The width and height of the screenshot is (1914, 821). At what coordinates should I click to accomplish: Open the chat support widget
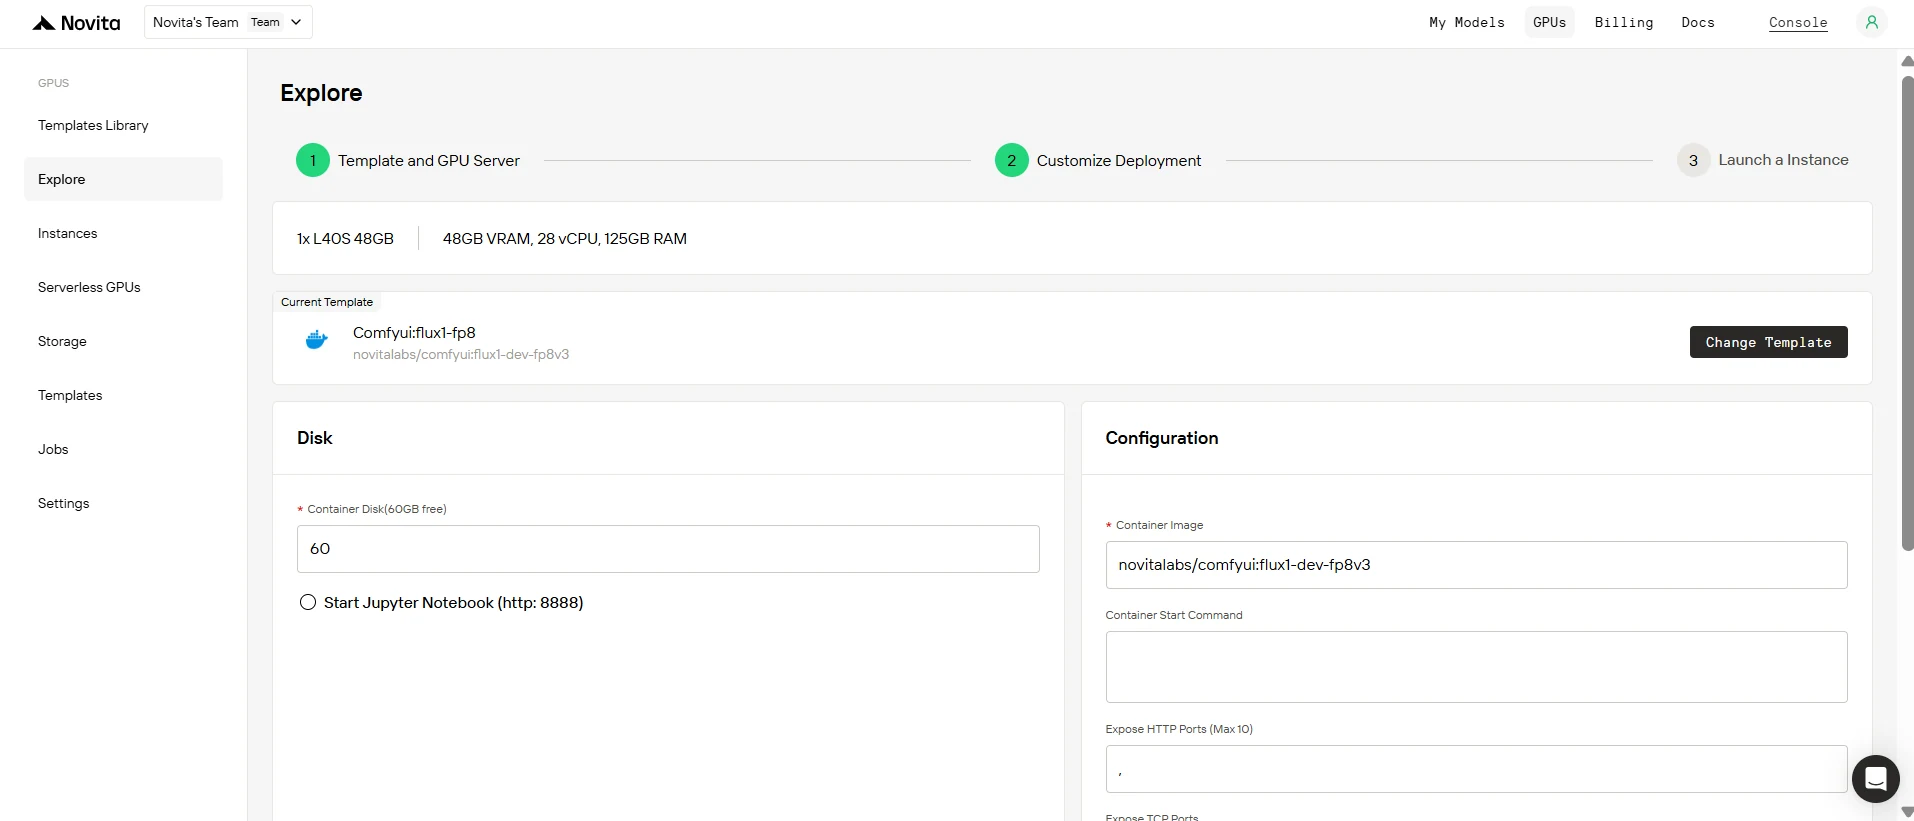click(1875, 778)
